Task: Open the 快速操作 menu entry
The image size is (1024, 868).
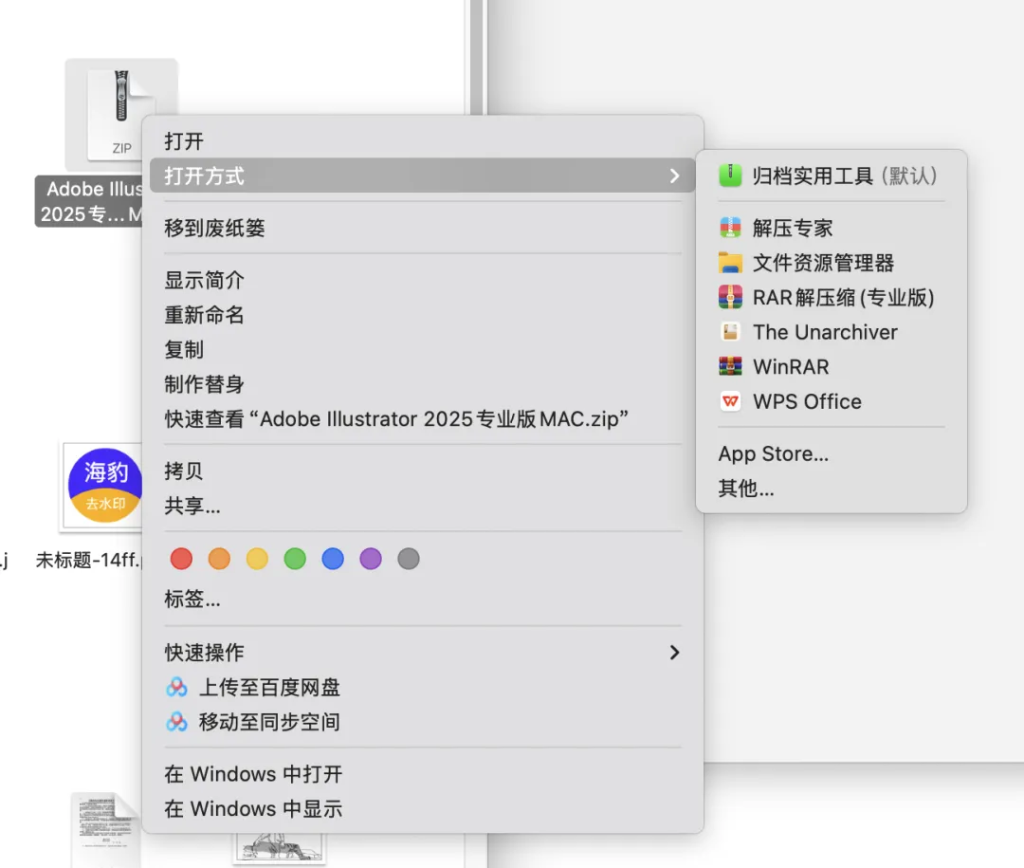Action: (x=422, y=652)
